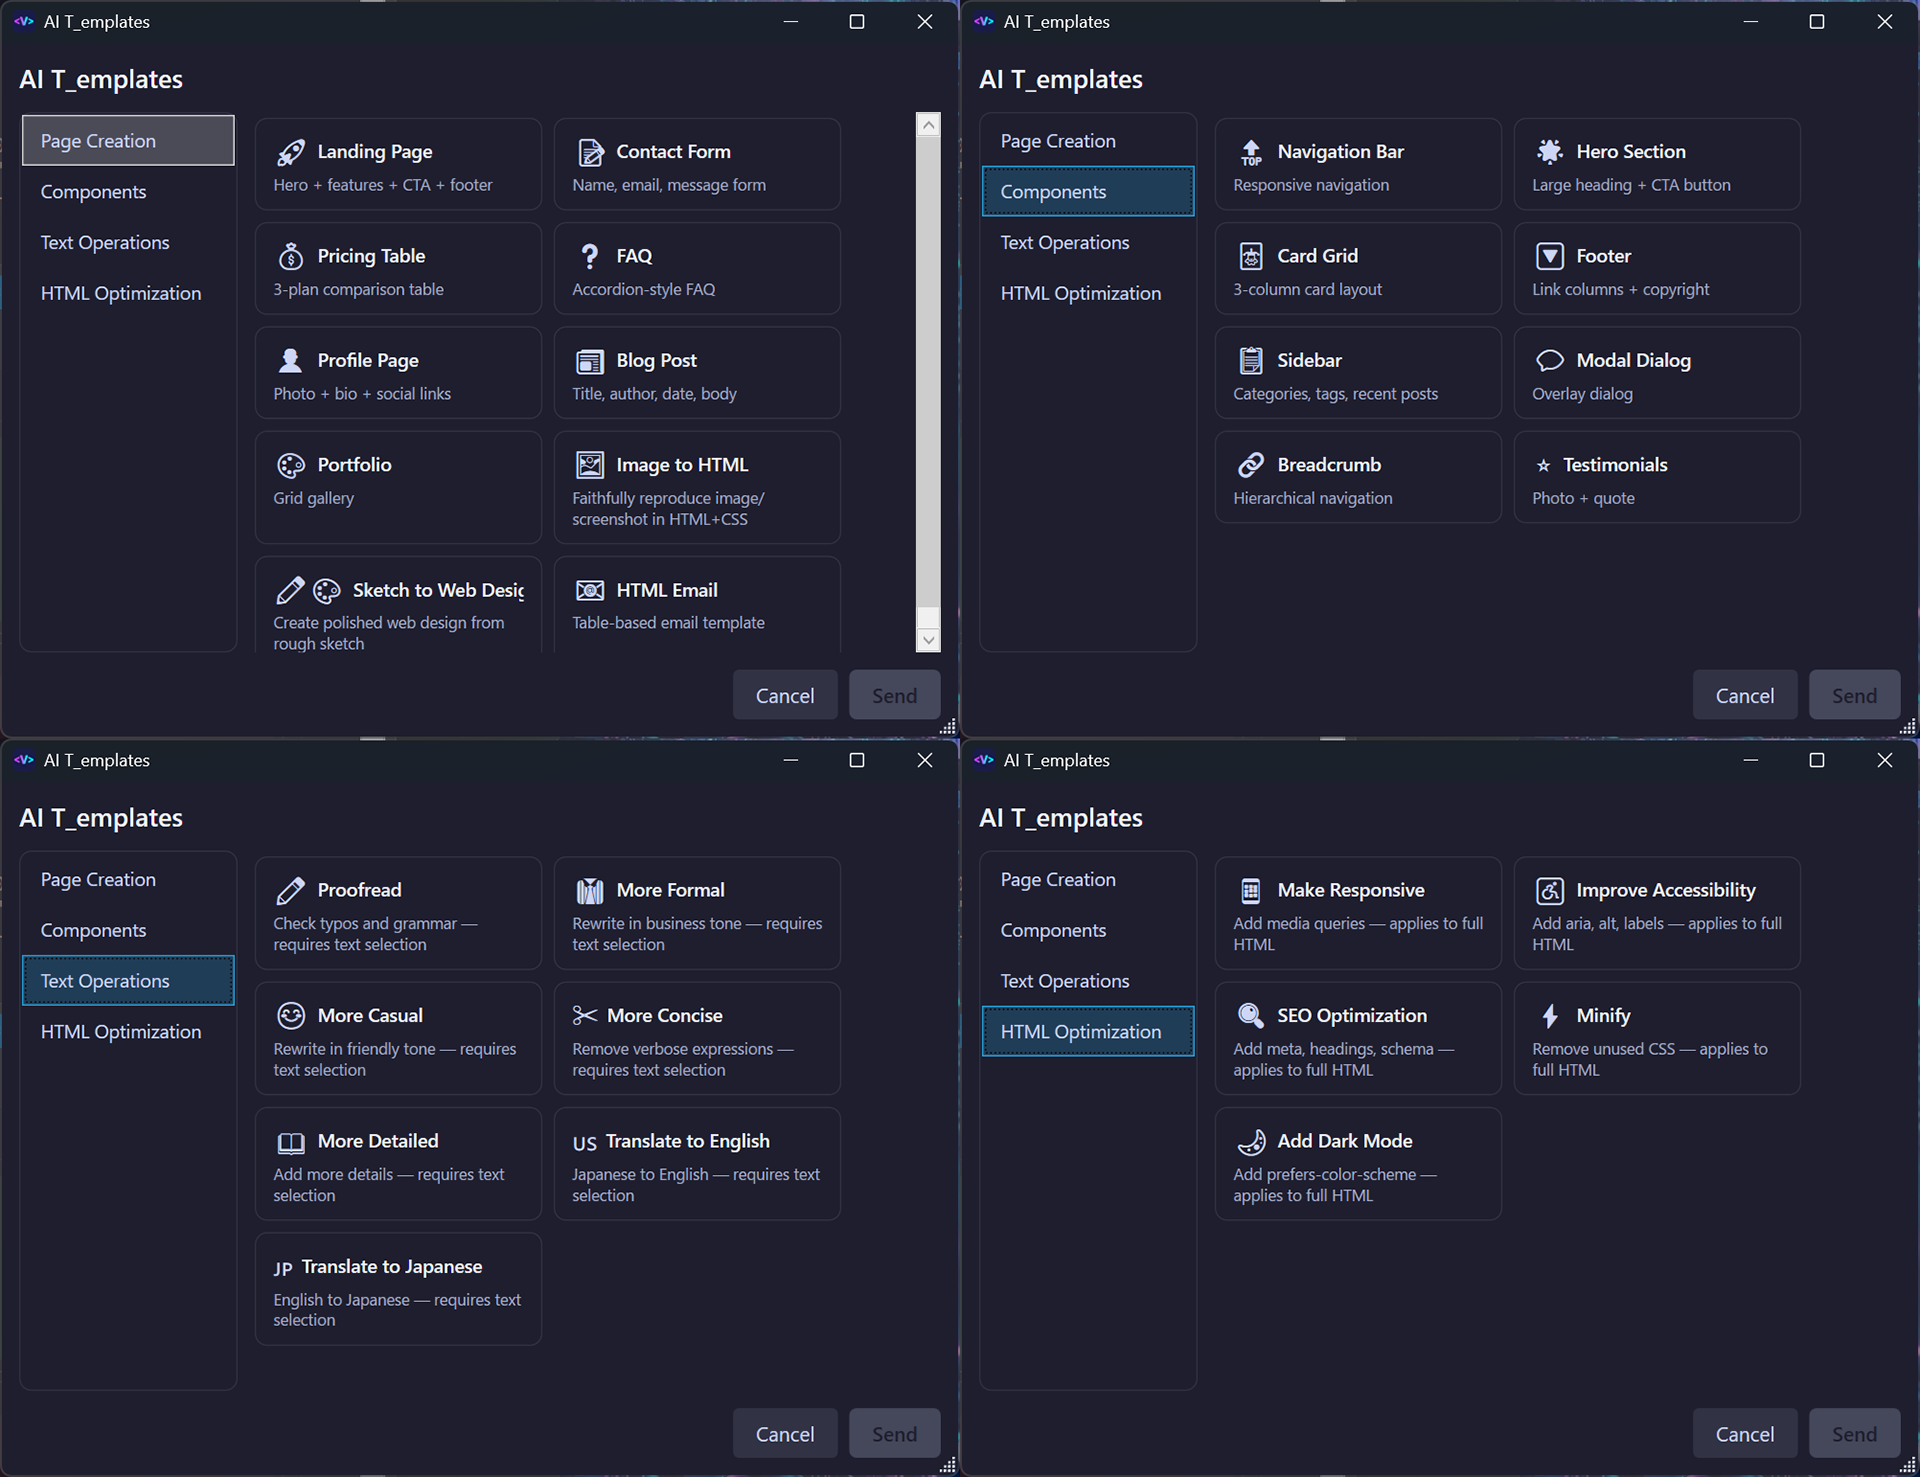Click the scrollbar down arrow

pyautogui.click(x=928, y=638)
